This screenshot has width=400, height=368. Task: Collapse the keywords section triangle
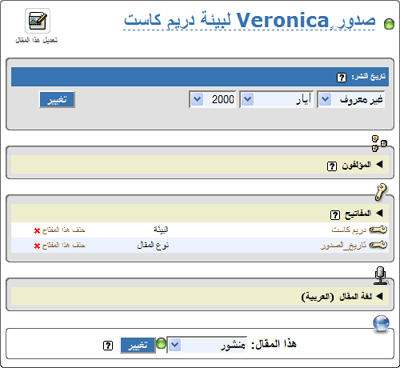click(379, 213)
